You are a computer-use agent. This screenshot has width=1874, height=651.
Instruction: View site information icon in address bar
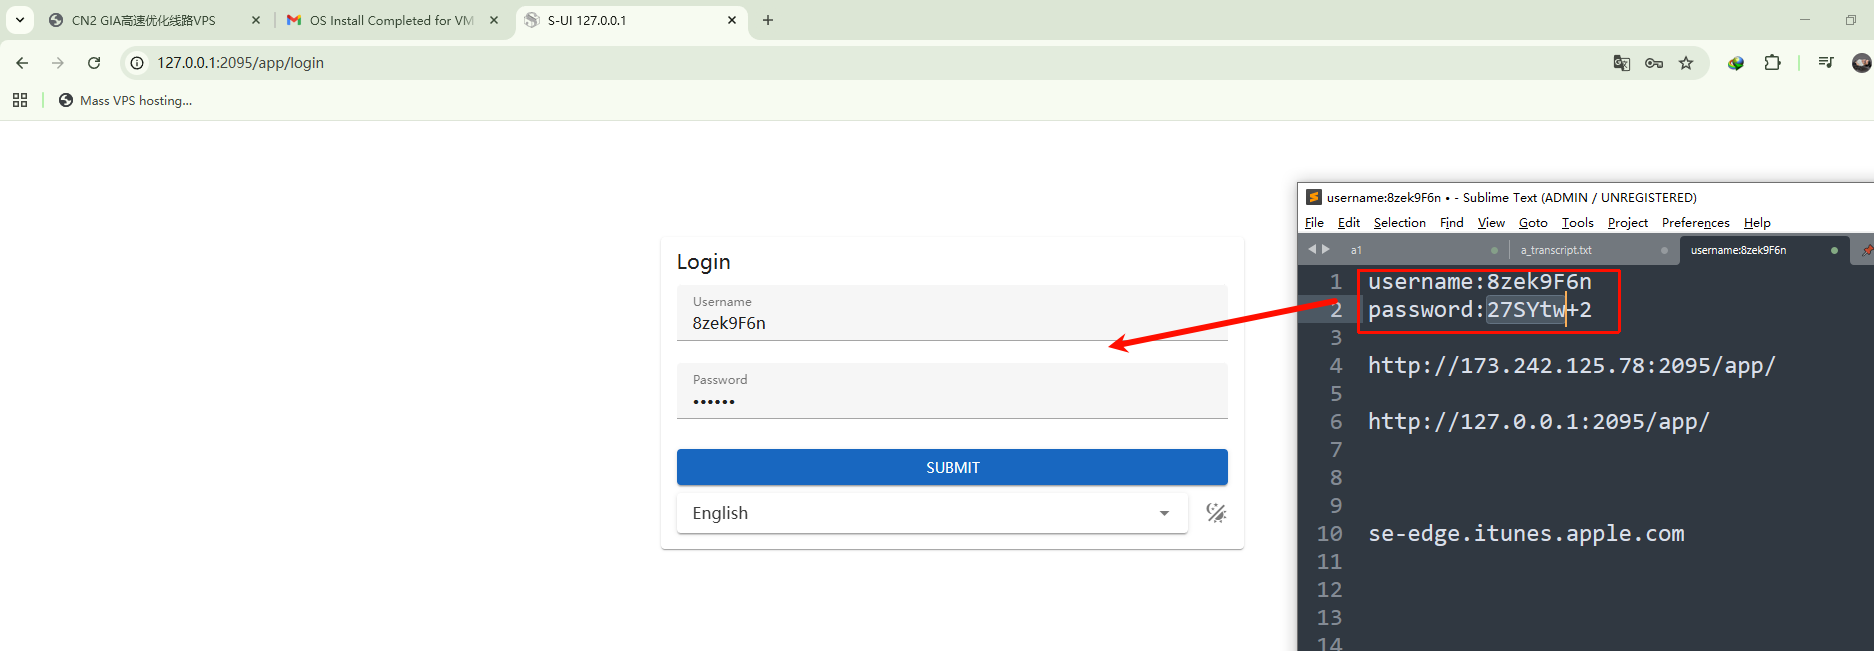point(138,63)
